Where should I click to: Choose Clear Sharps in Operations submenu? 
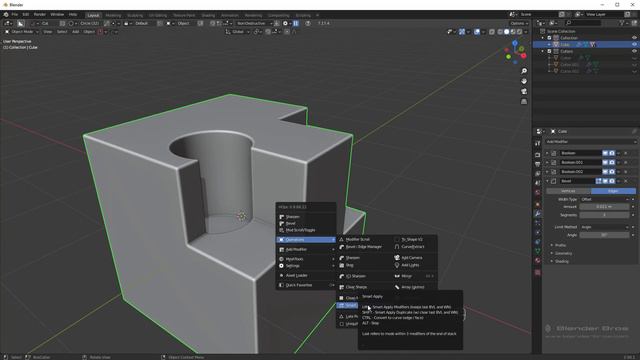pyautogui.click(x=356, y=287)
